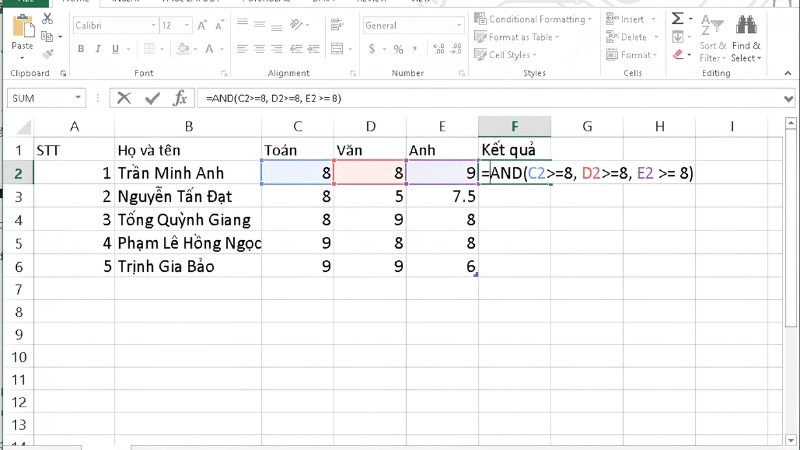Select row 2 header
Screen dimensions: 800x450
point(18,173)
